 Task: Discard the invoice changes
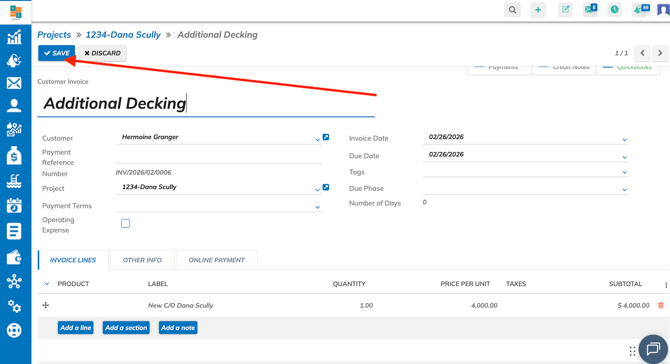coord(103,53)
